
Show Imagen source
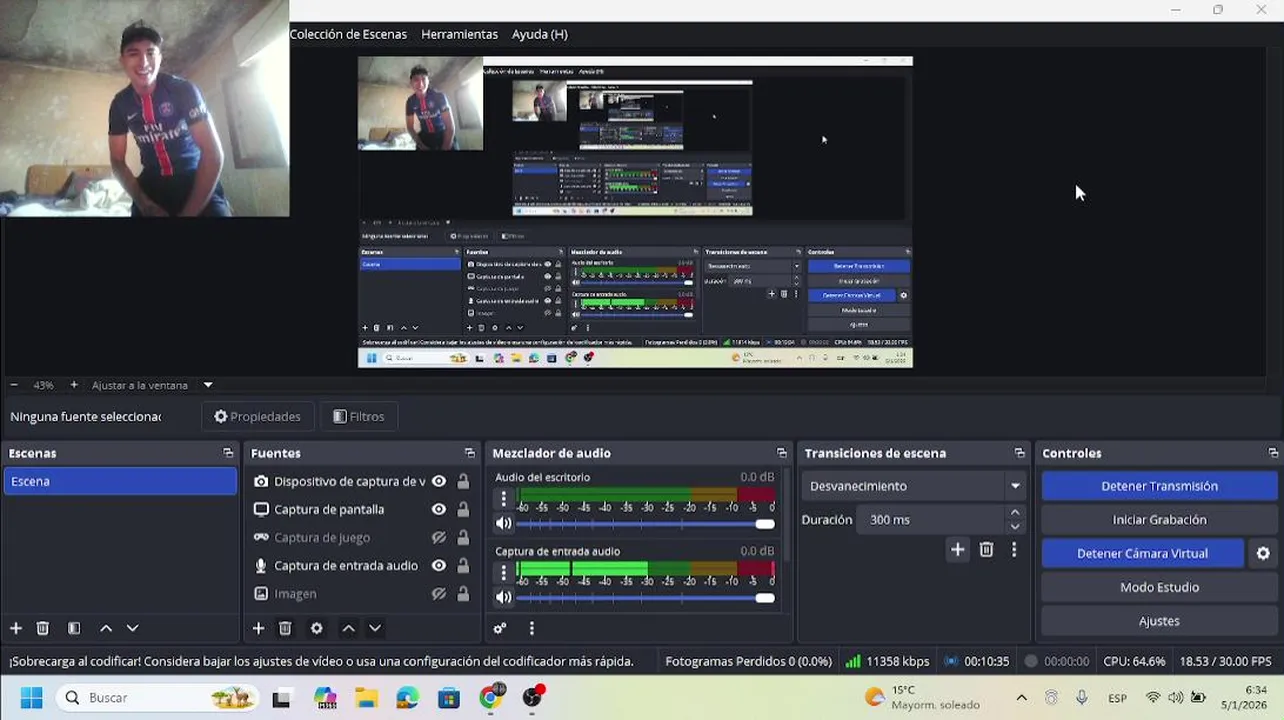click(438, 593)
